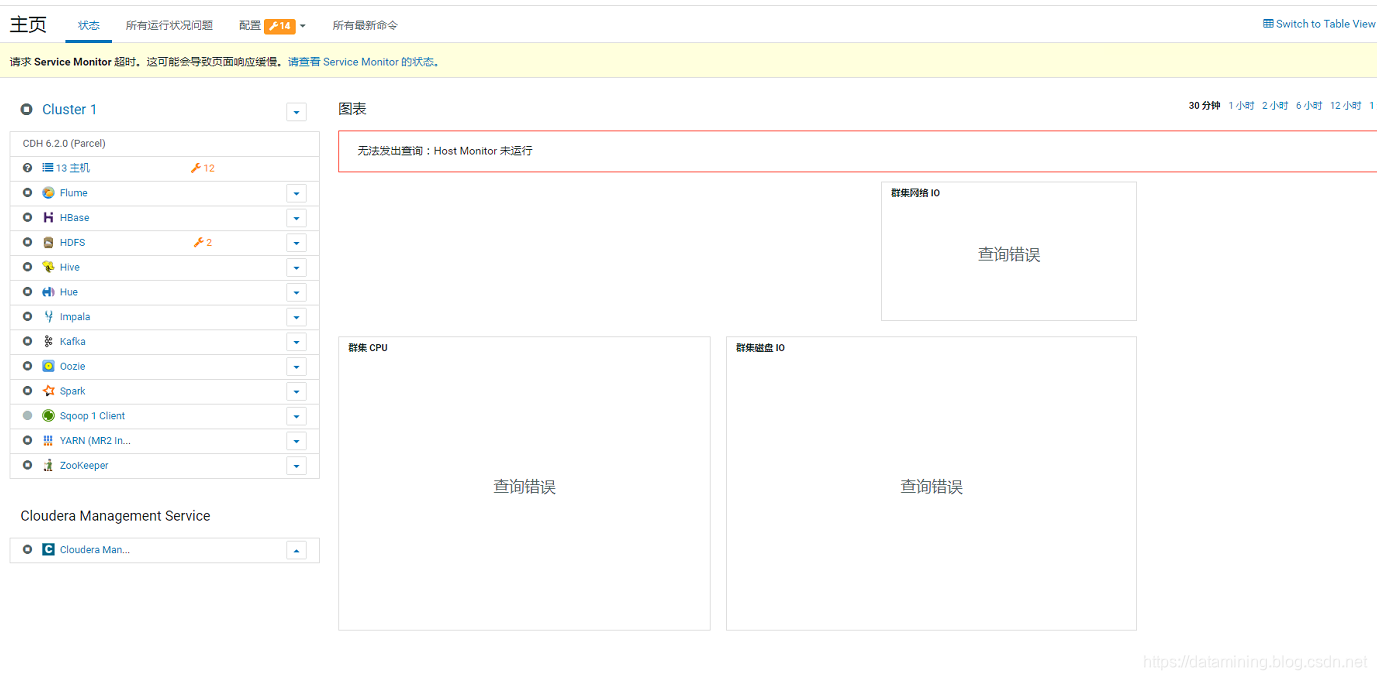Open the ZooKeeper actions dropdown
Viewport: 1377px width, 680px height.
point(296,466)
